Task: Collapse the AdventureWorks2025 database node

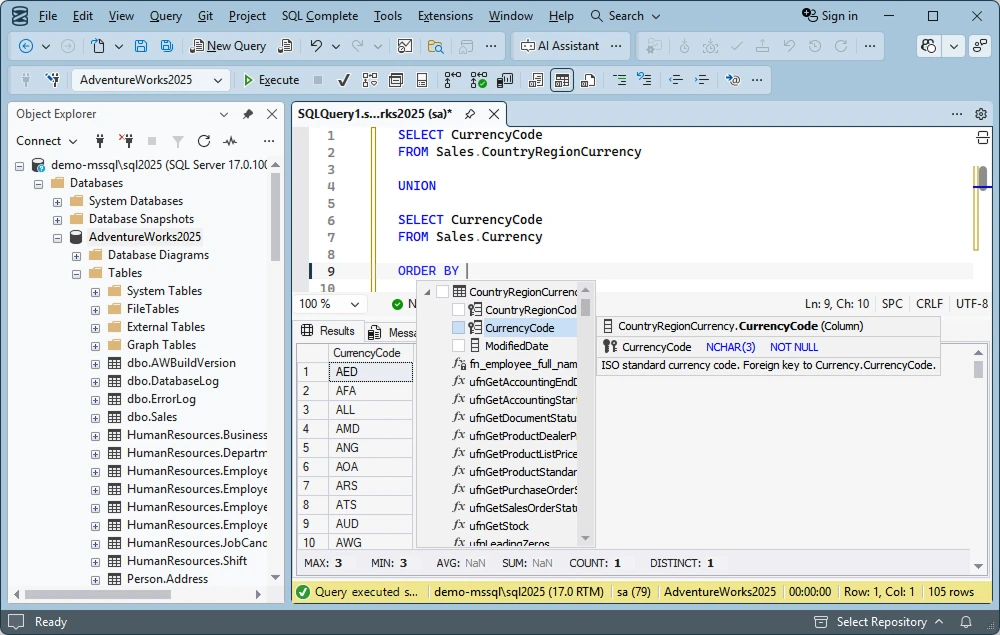Action: coord(57,237)
